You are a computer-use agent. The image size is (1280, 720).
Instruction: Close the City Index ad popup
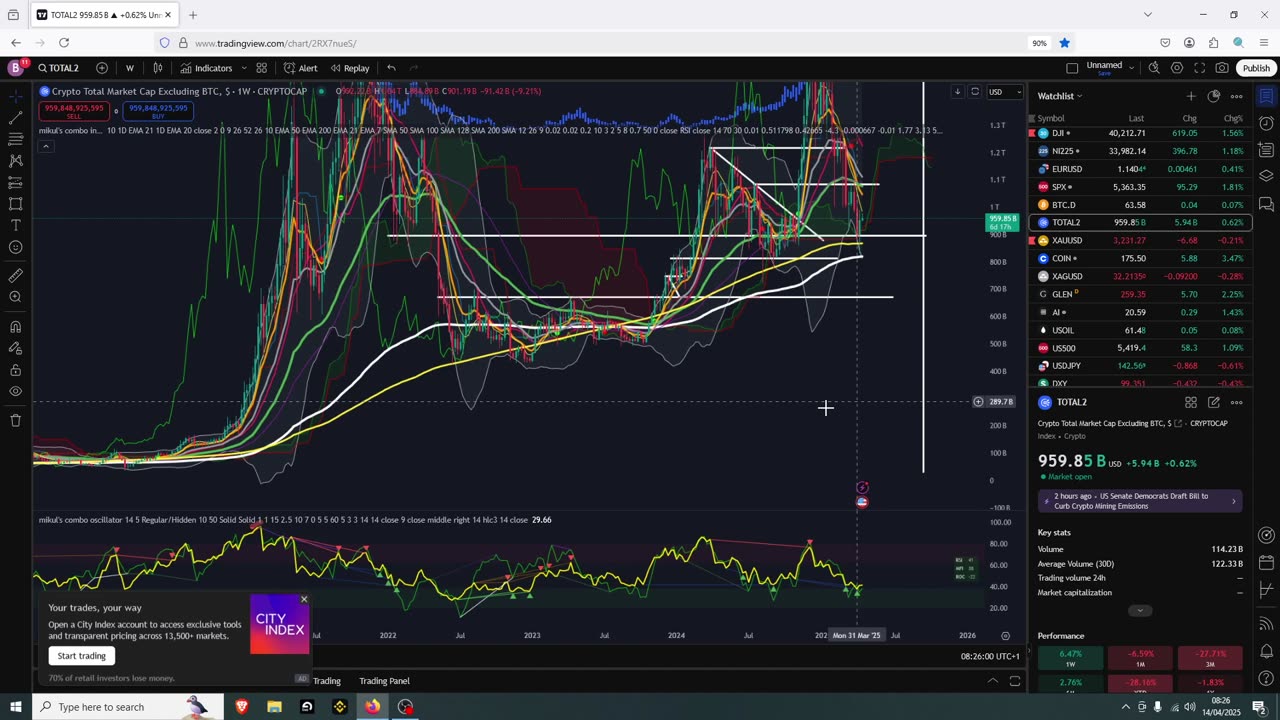pos(304,599)
